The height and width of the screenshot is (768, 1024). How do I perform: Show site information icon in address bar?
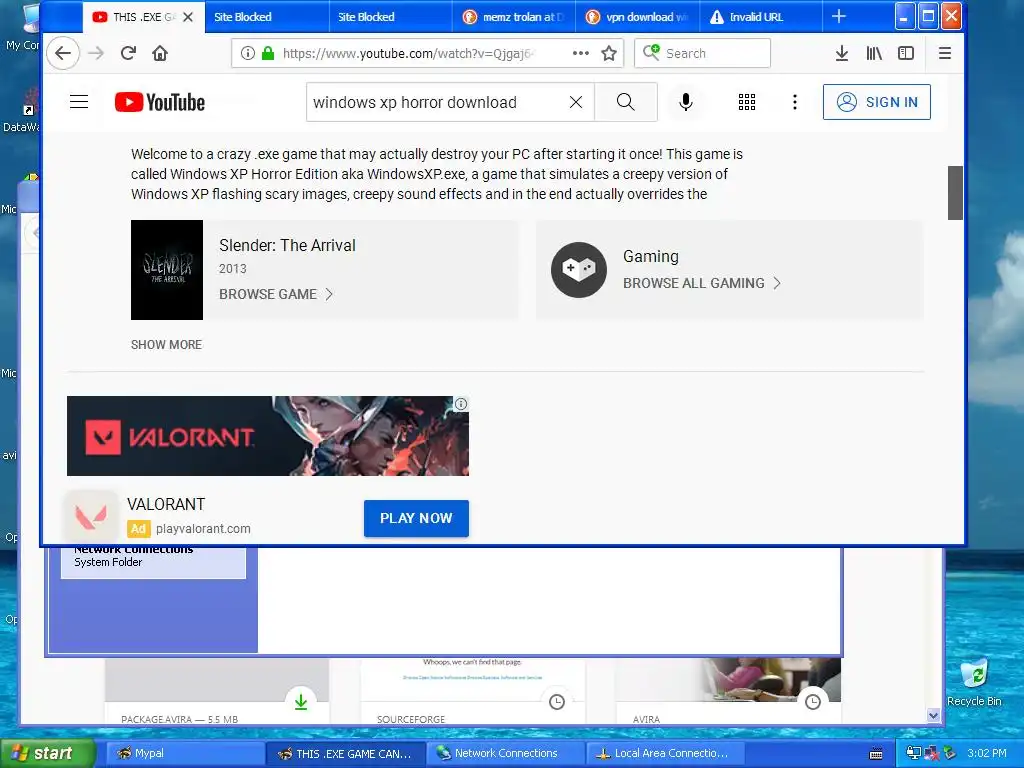tap(248, 54)
